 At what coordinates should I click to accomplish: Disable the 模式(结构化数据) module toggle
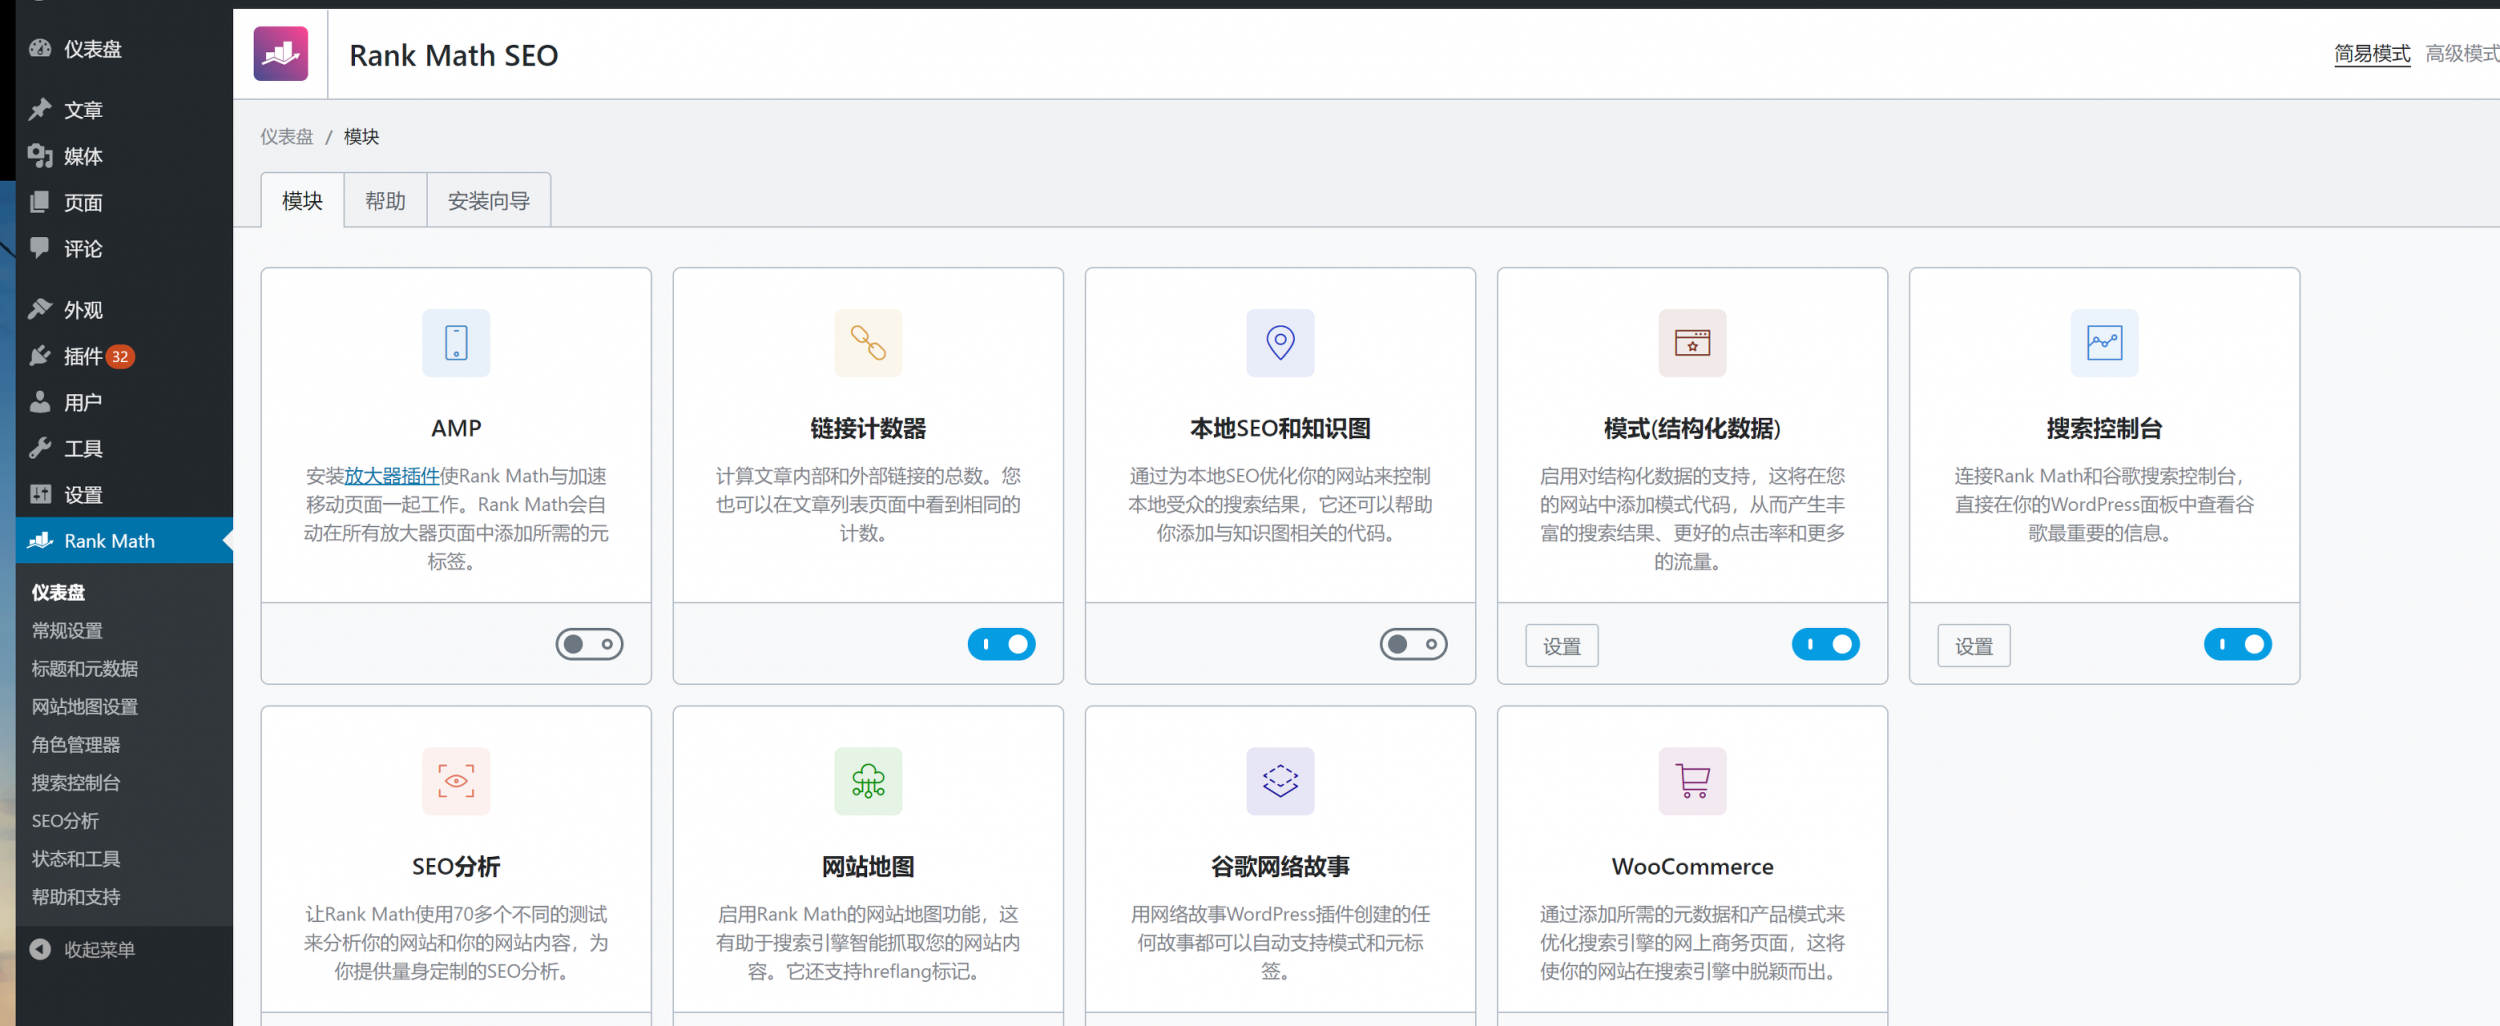coord(1826,644)
